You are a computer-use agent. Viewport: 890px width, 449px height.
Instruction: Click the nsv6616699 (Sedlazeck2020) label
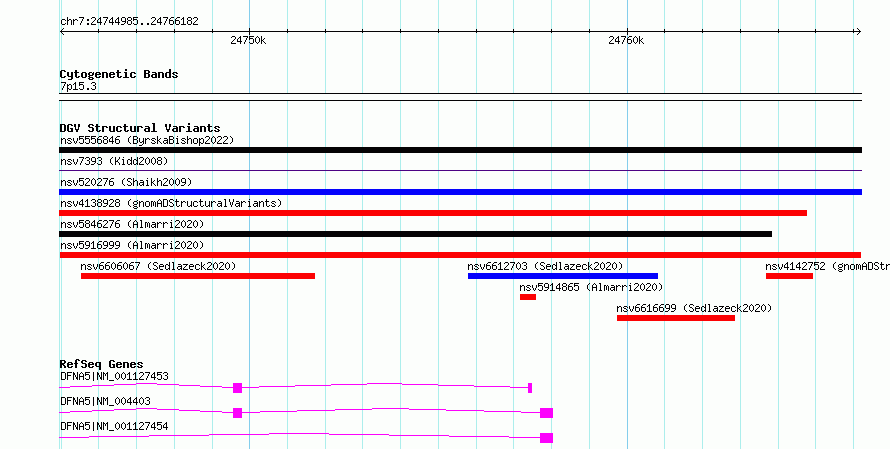pos(694,308)
